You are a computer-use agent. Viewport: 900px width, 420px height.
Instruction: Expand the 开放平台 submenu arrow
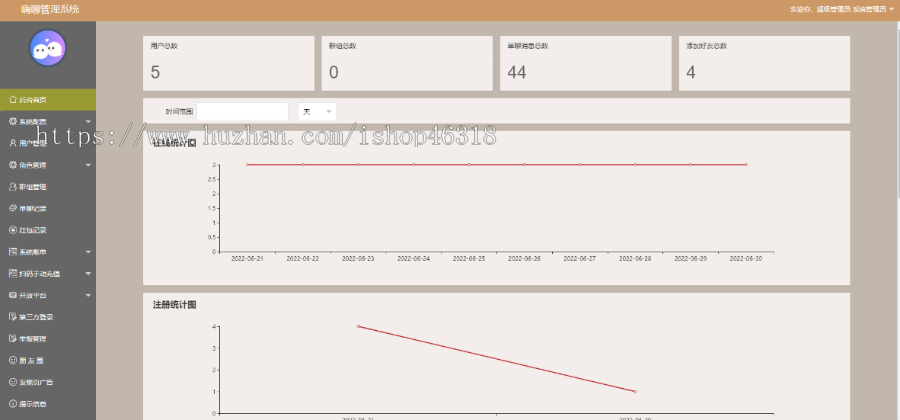point(88,295)
